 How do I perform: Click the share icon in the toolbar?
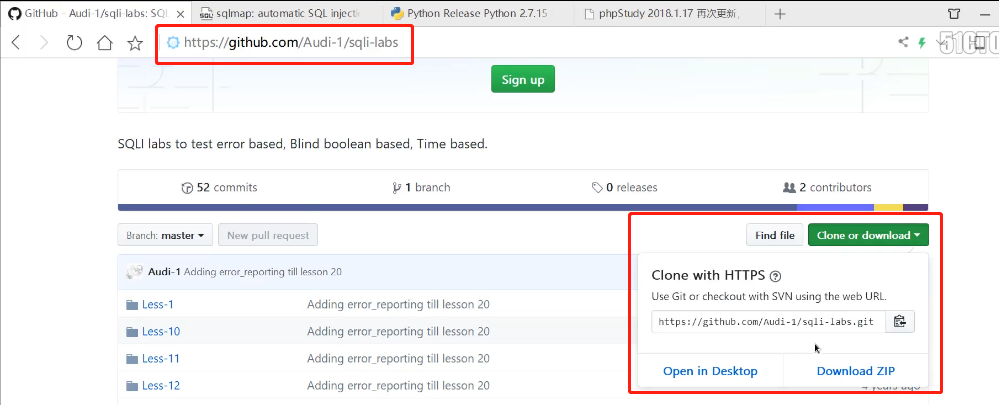tap(903, 43)
